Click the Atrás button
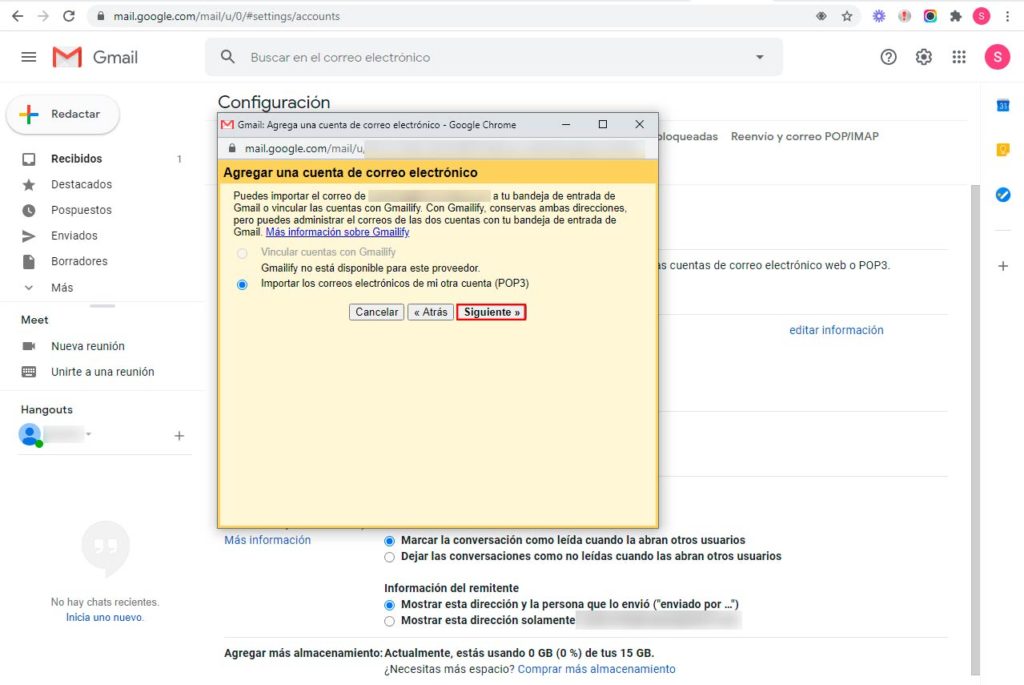The width and height of the screenshot is (1024, 685). [430, 312]
